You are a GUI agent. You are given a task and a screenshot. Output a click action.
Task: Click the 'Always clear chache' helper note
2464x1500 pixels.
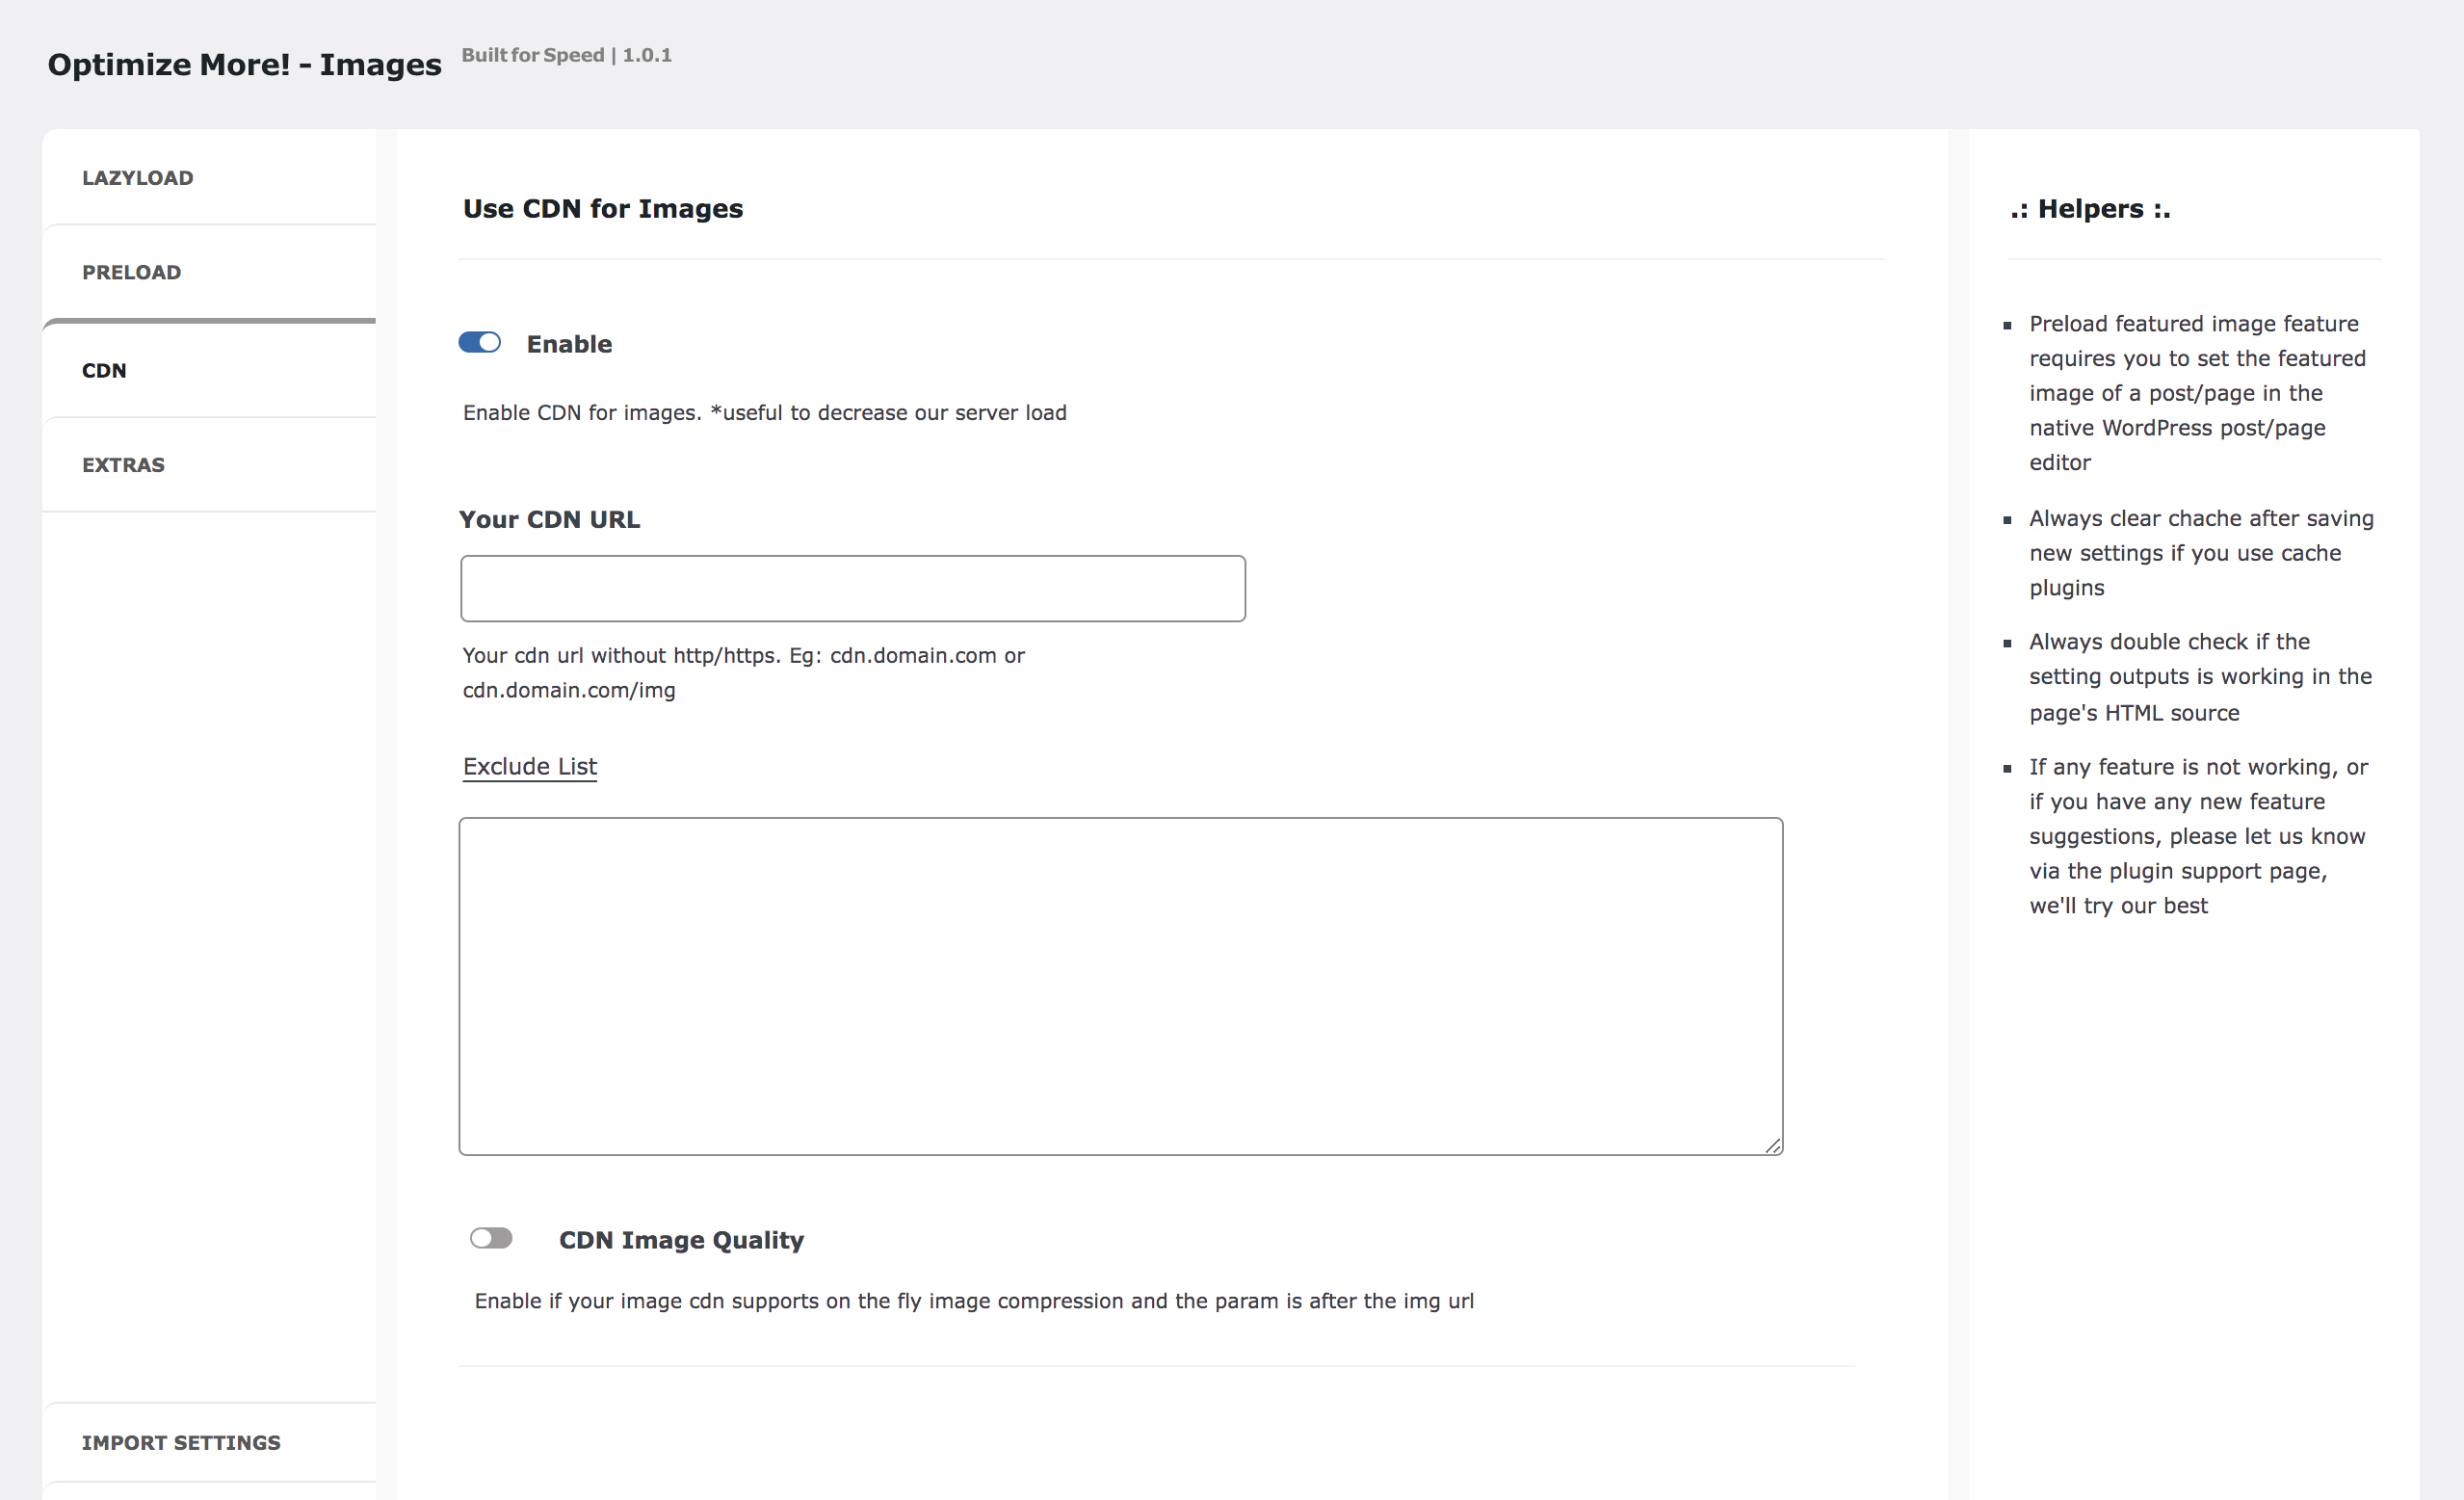[x=2201, y=553]
